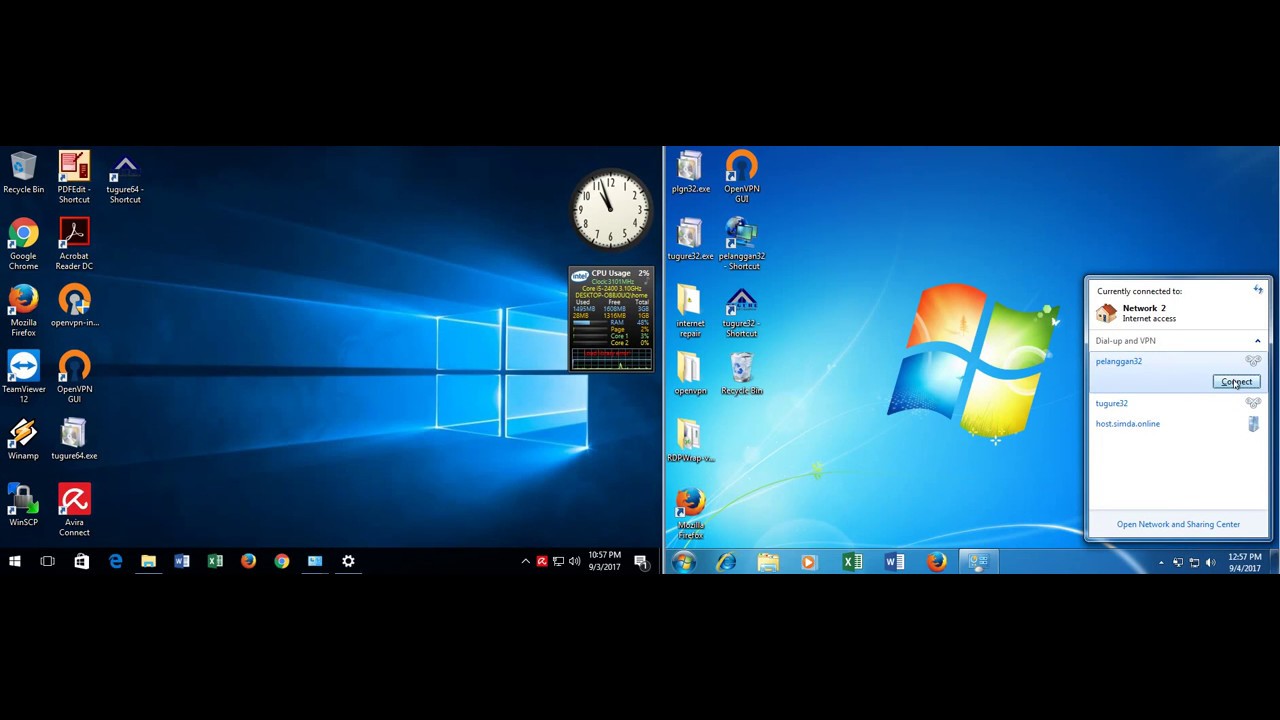
Task: Click Connect button for pelanggan32
Action: [x=1236, y=382]
